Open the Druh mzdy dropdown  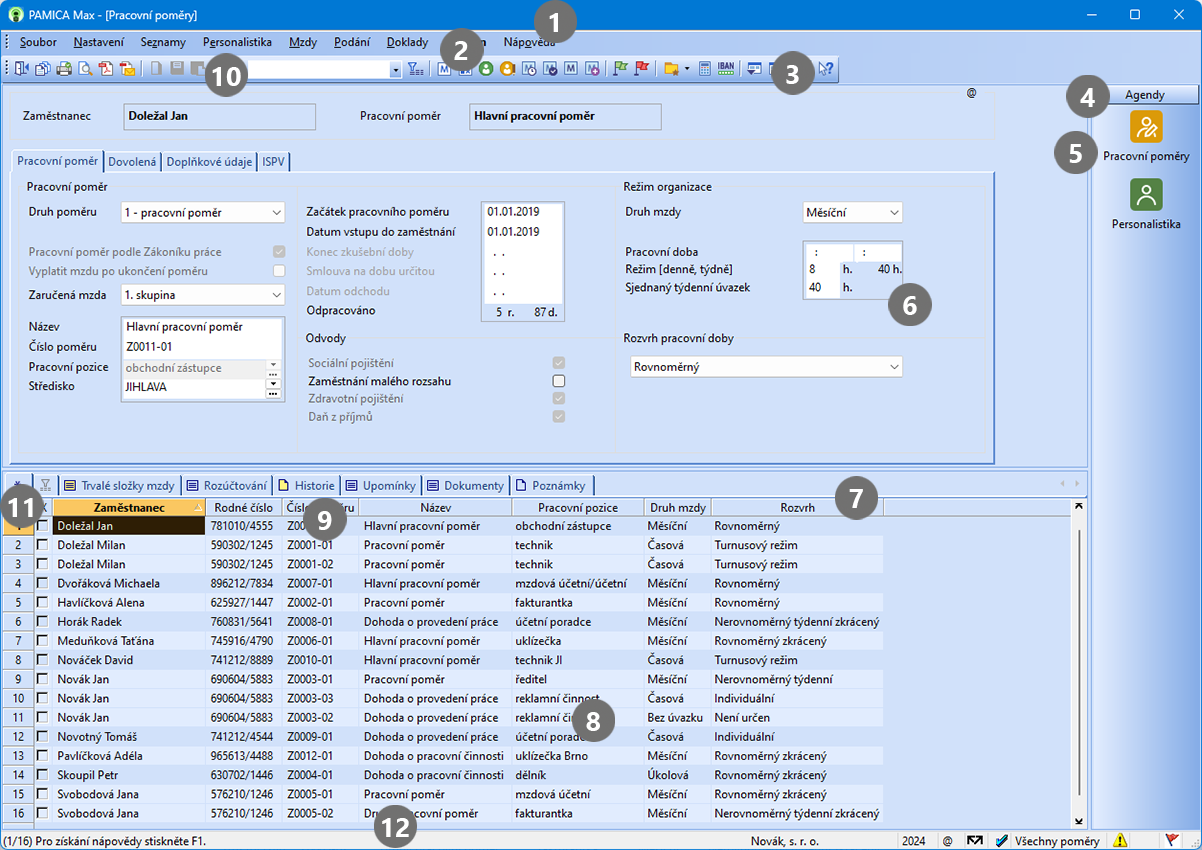(x=894, y=212)
